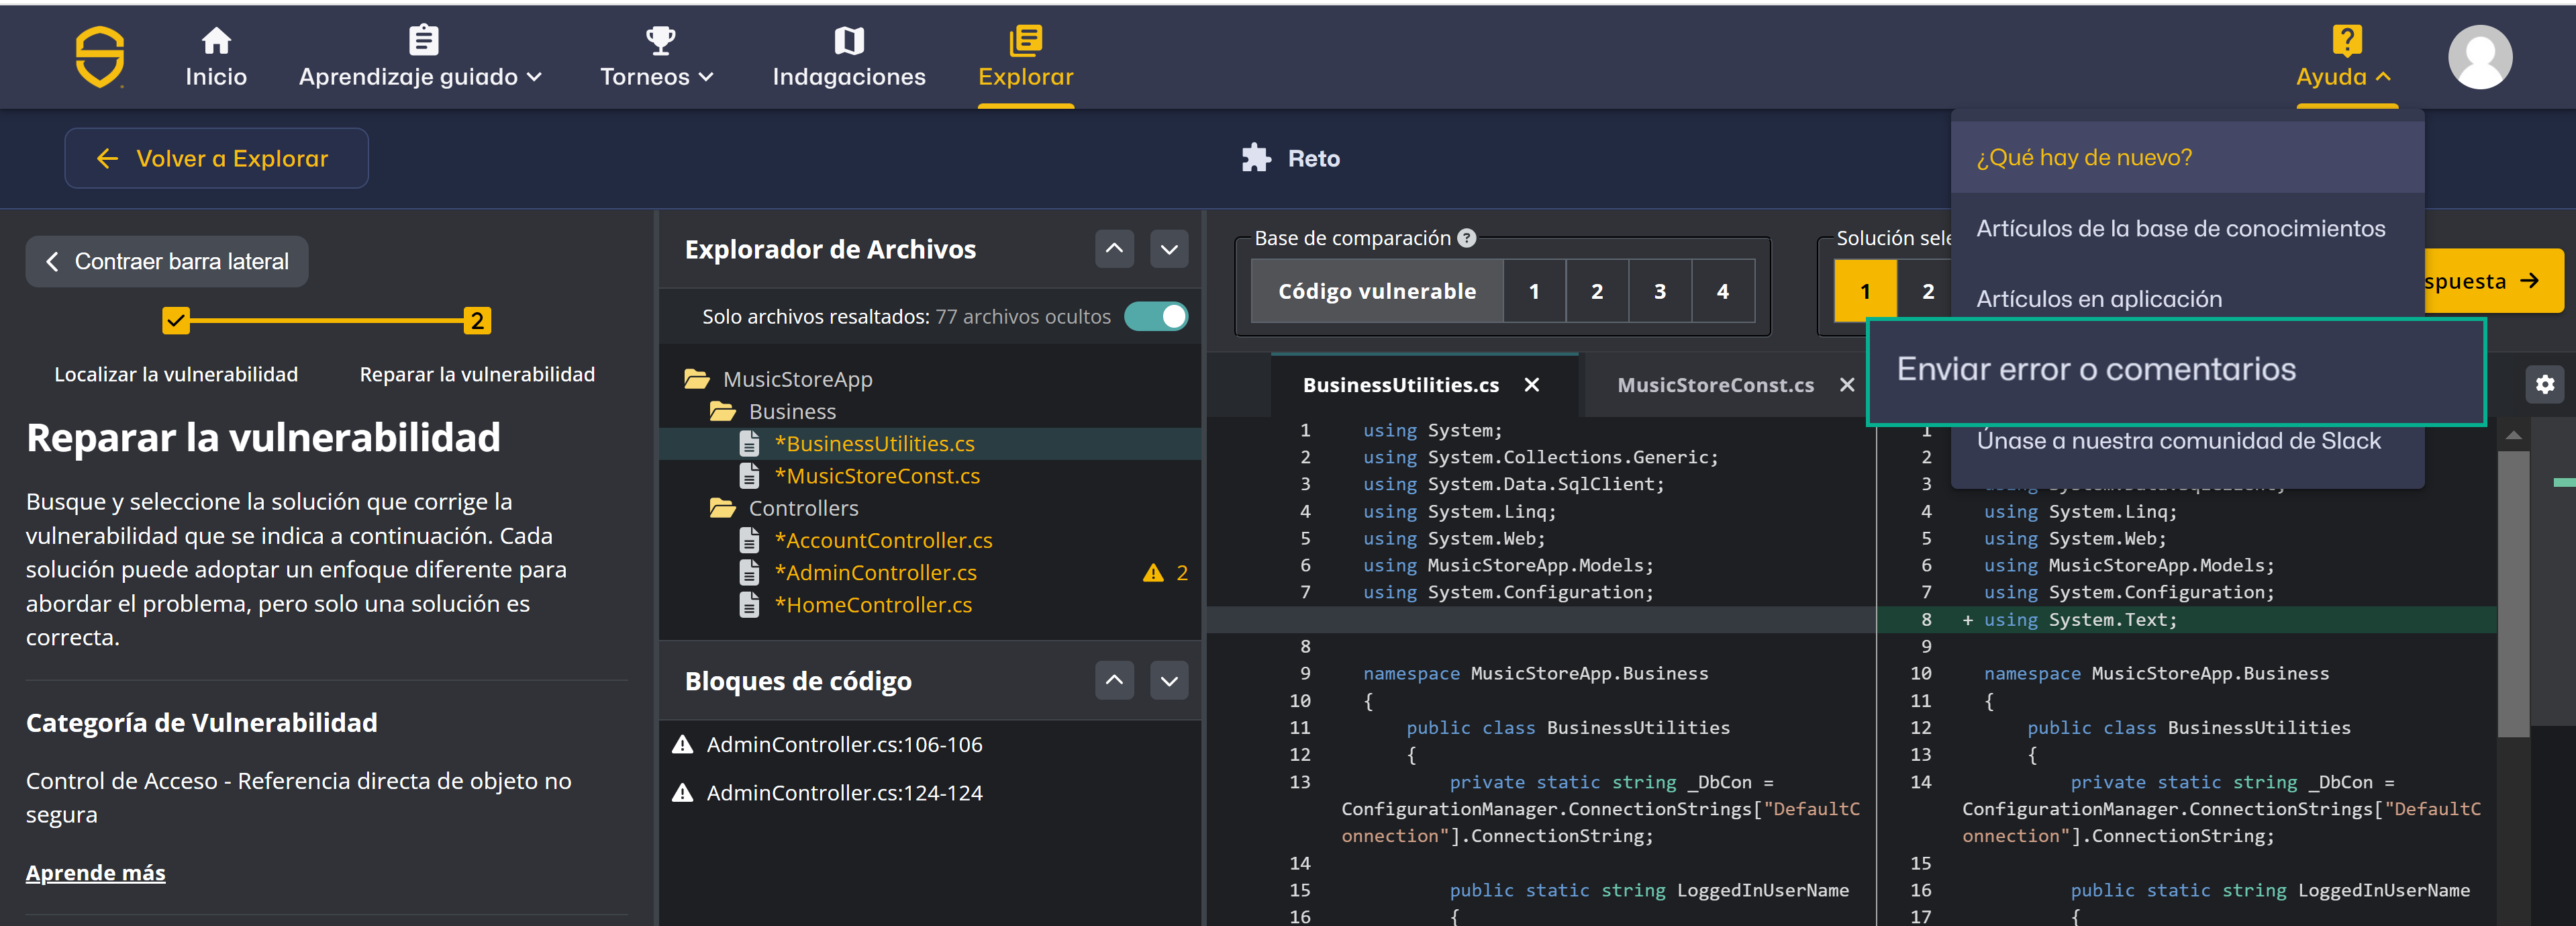
Task: Click 'namespace MusicStoreApp.Business' in left pane
Action: point(1535,673)
